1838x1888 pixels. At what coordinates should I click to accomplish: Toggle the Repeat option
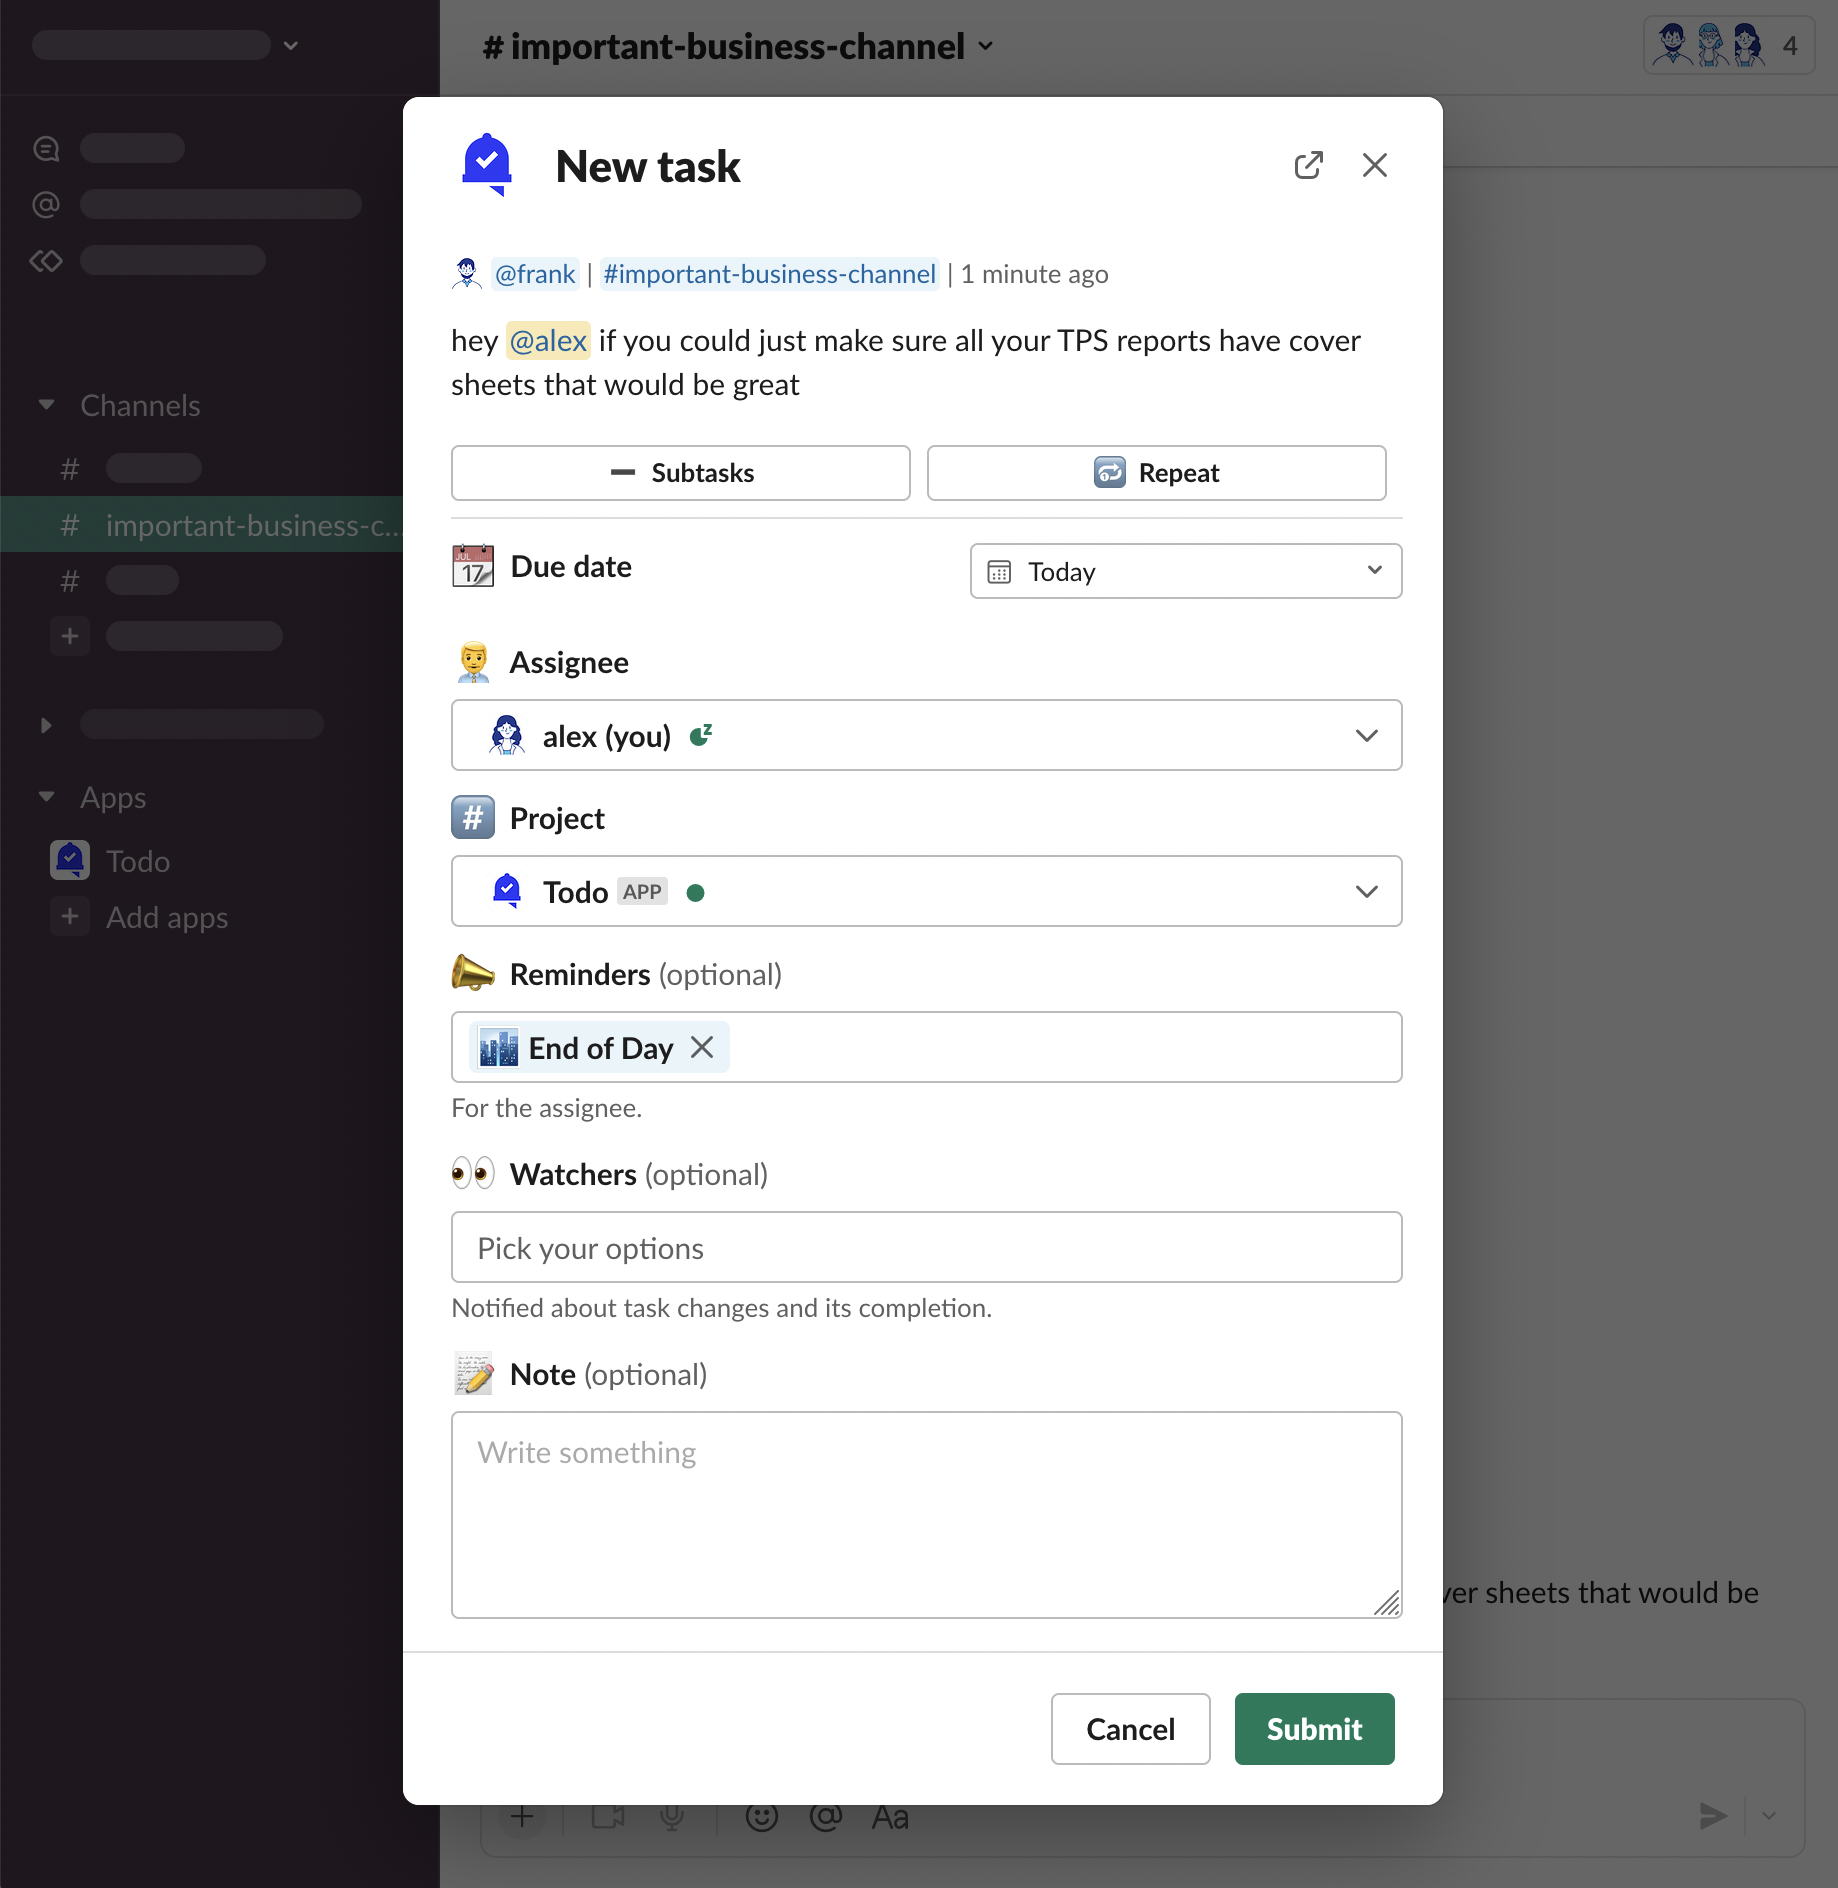coord(1156,473)
